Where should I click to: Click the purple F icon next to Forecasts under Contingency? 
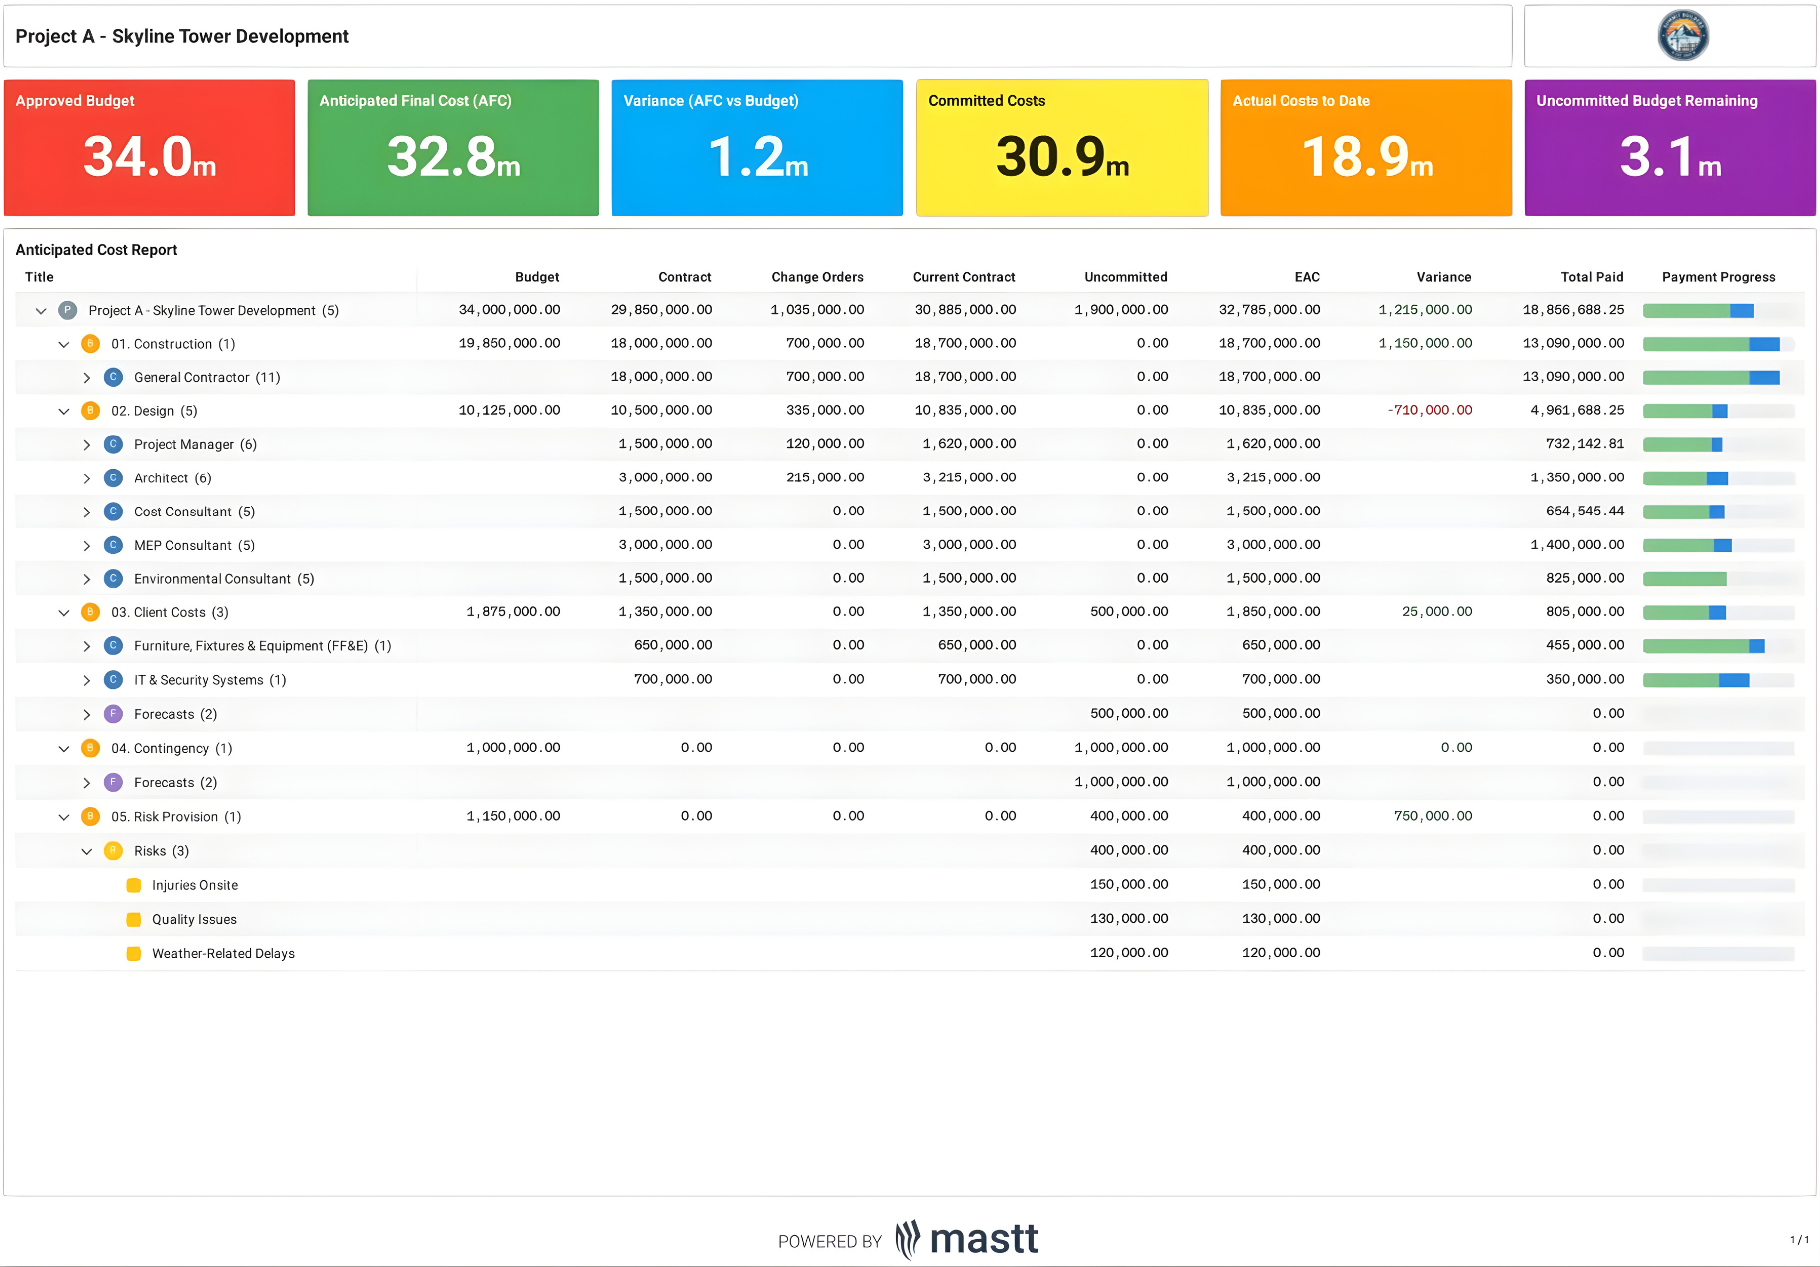click(113, 782)
